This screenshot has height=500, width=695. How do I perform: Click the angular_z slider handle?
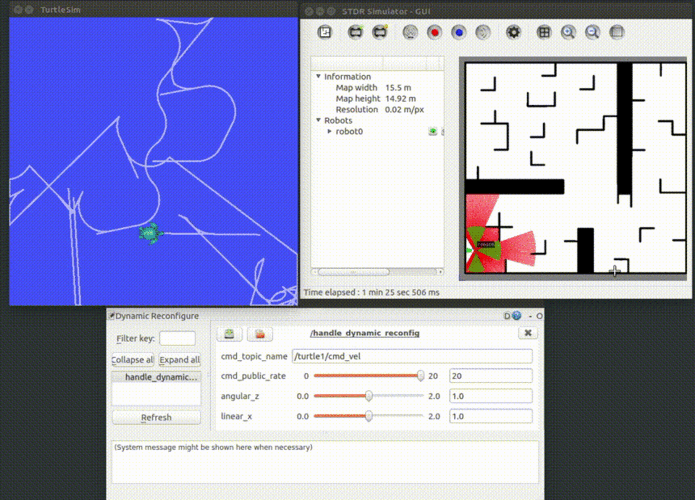[369, 396]
